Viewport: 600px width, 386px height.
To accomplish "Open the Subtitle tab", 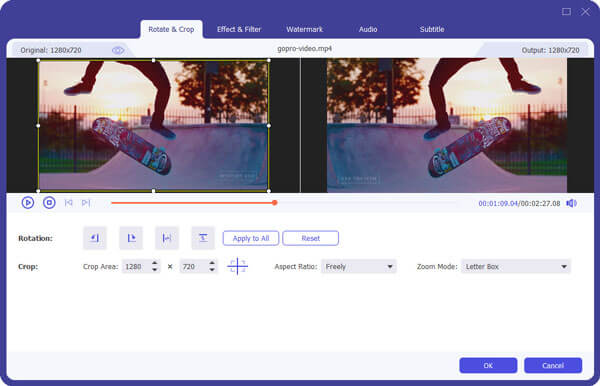I will (x=432, y=29).
